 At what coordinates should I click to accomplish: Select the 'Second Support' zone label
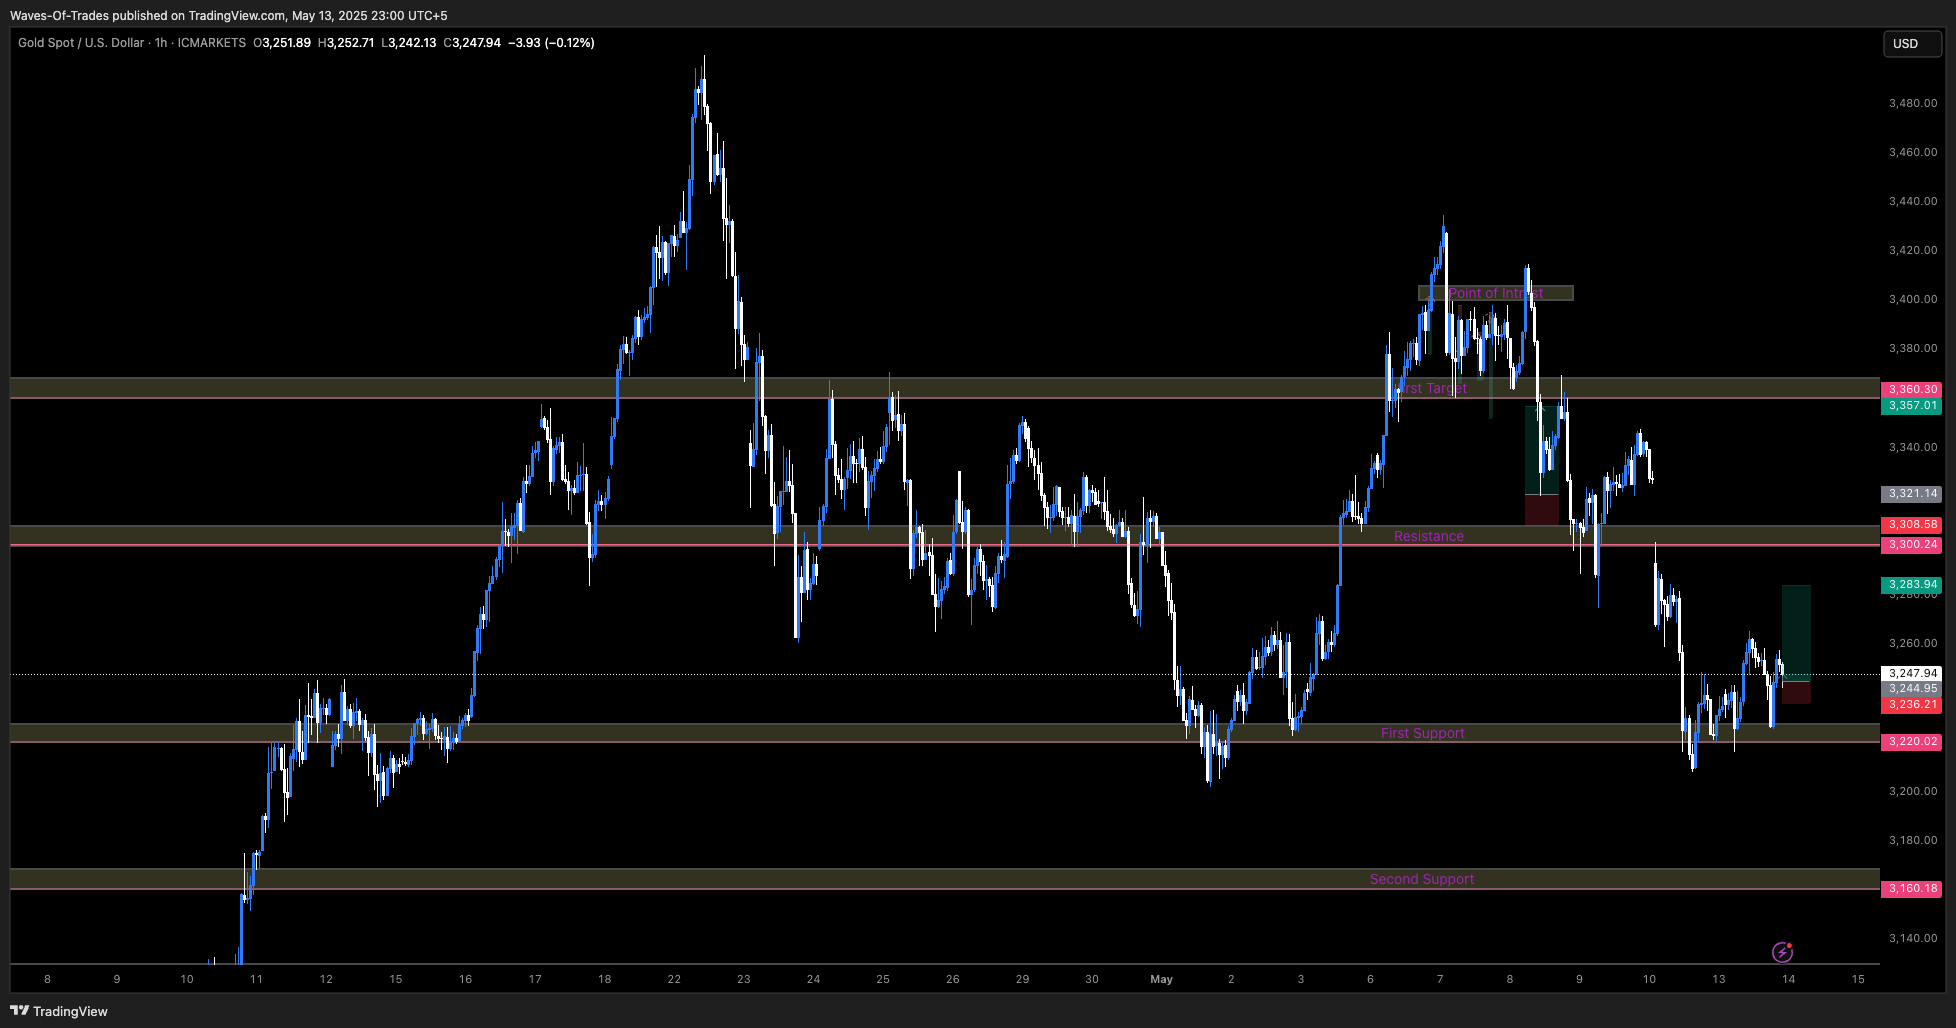click(x=1422, y=879)
